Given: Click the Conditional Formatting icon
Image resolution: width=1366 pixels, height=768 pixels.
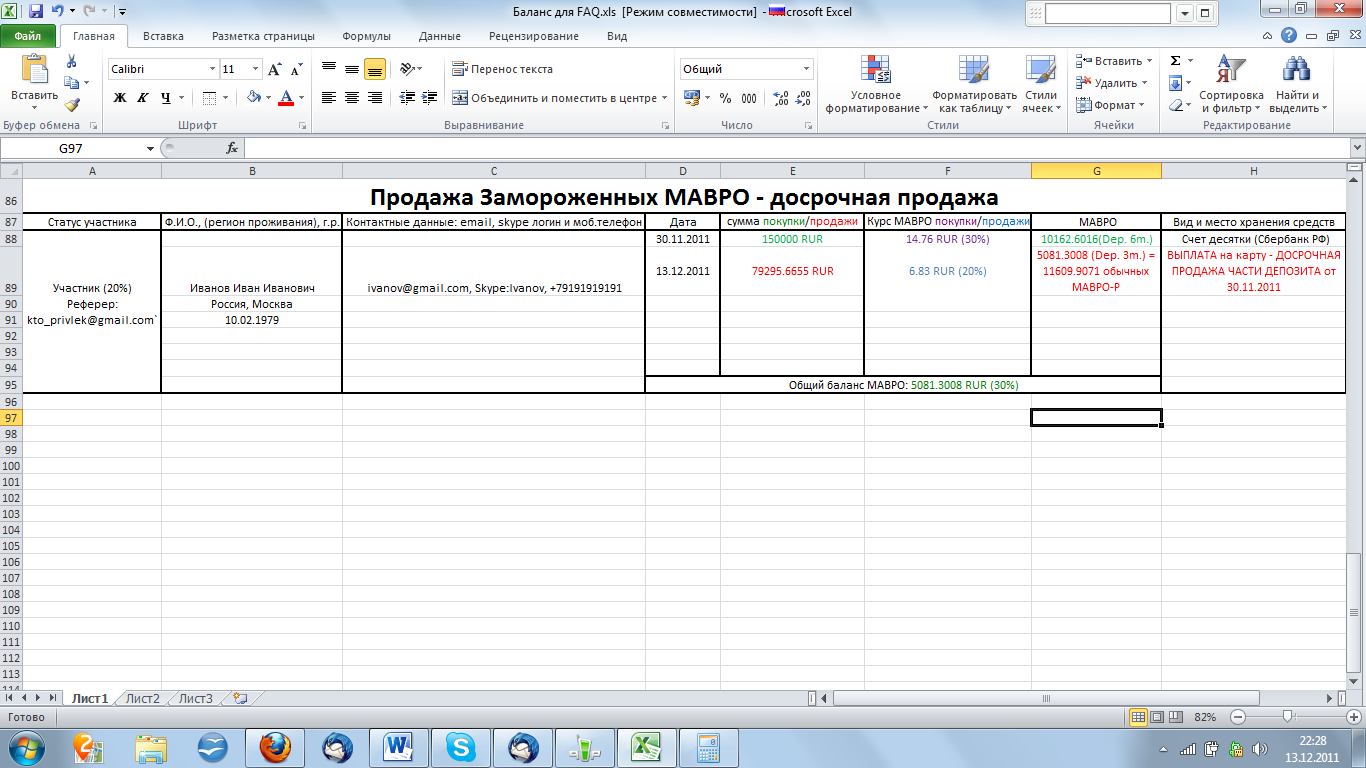Looking at the screenshot, I should click(876, 85).
